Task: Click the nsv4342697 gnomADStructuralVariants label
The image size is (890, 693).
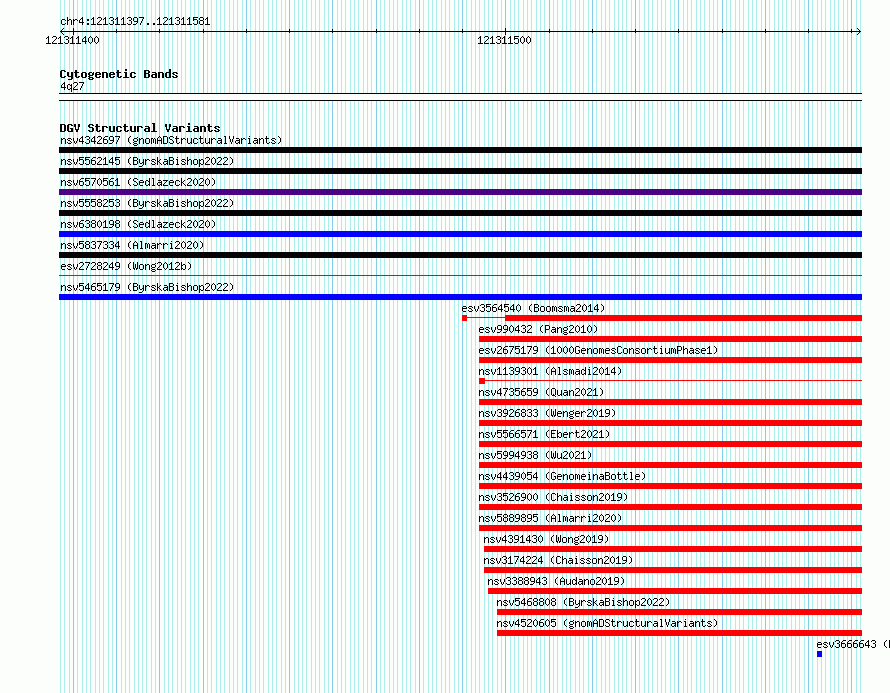Action: coord(171,140)
